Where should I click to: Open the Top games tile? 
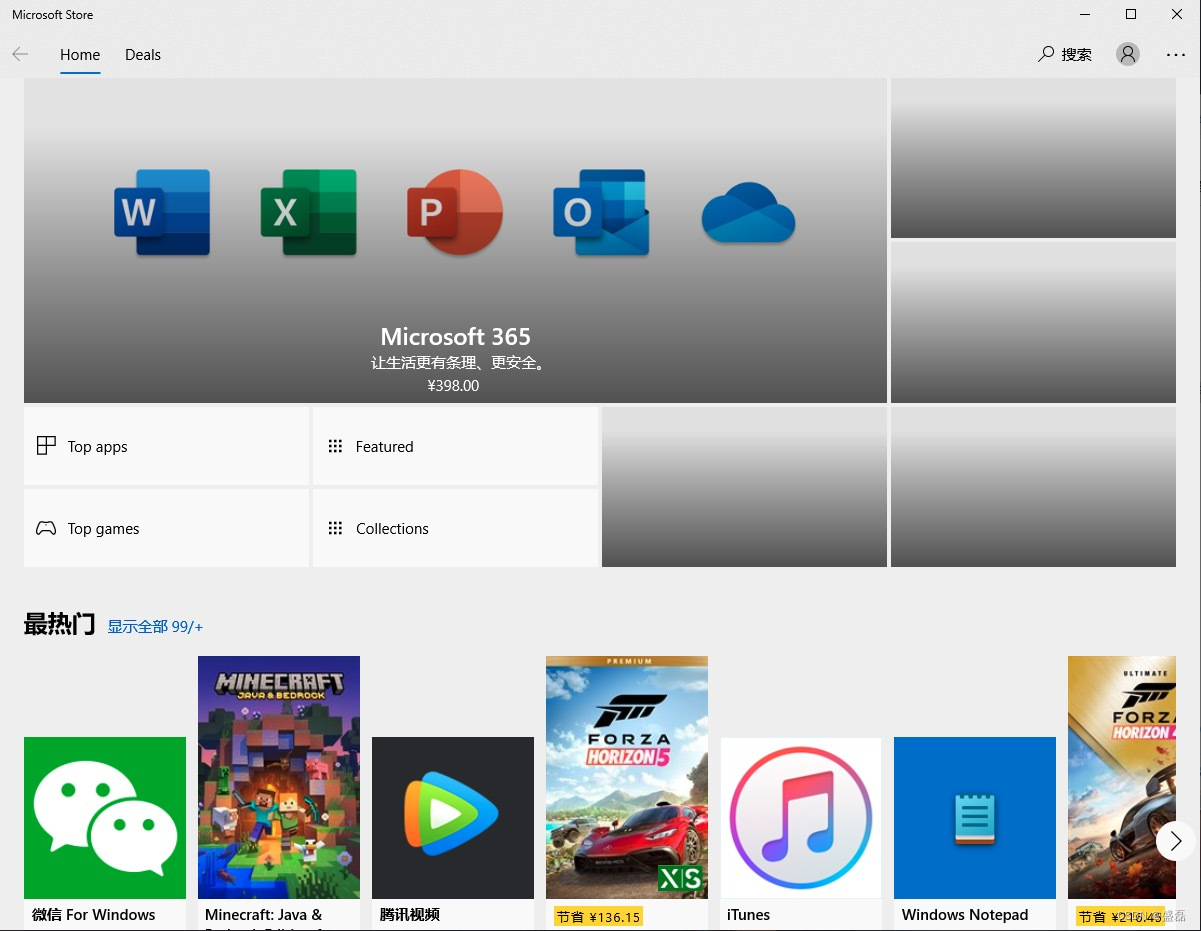[x=166, y=528]
